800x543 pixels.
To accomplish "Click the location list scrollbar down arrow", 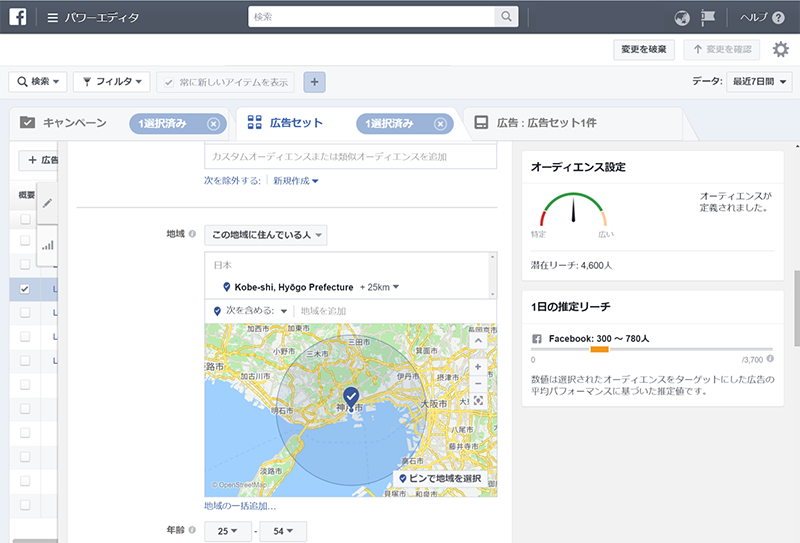I will click(x=492, y=294).
